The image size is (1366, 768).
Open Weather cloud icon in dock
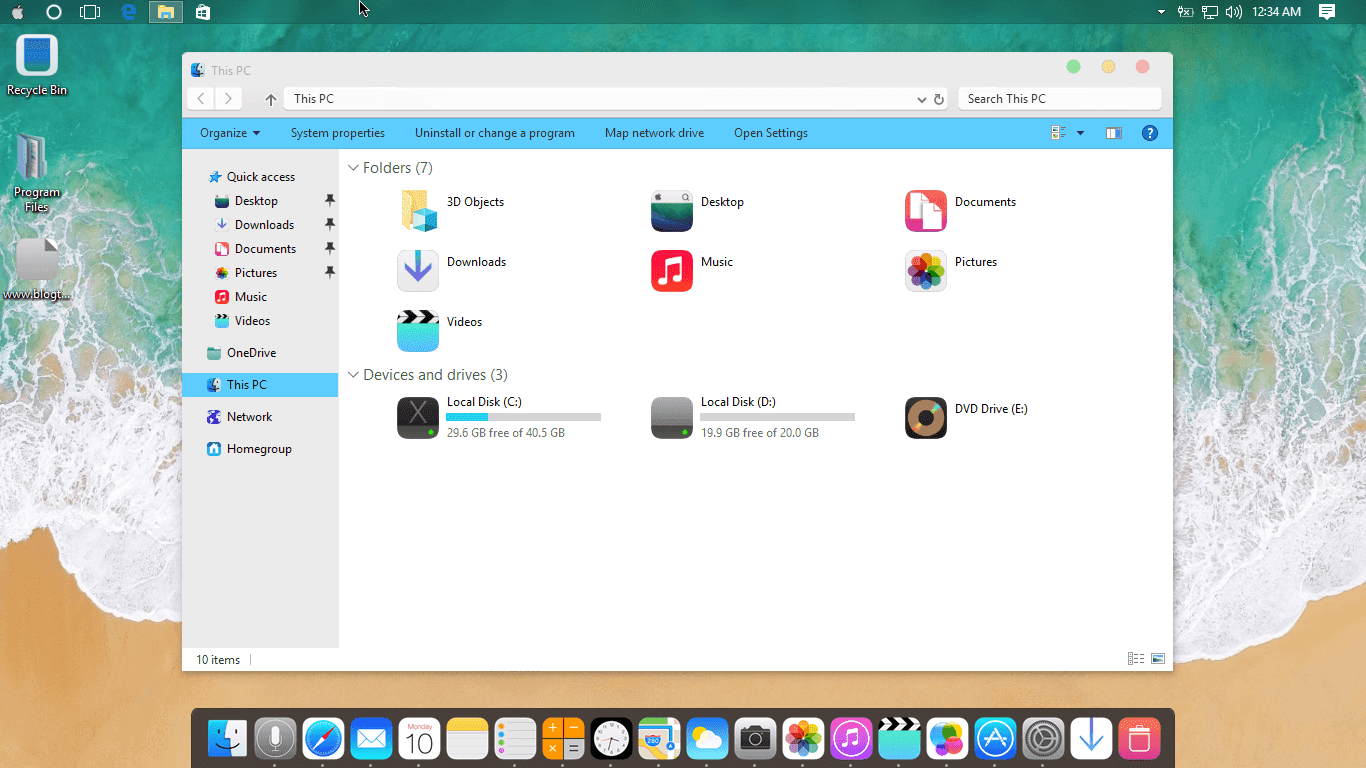(x=707, y=739)
